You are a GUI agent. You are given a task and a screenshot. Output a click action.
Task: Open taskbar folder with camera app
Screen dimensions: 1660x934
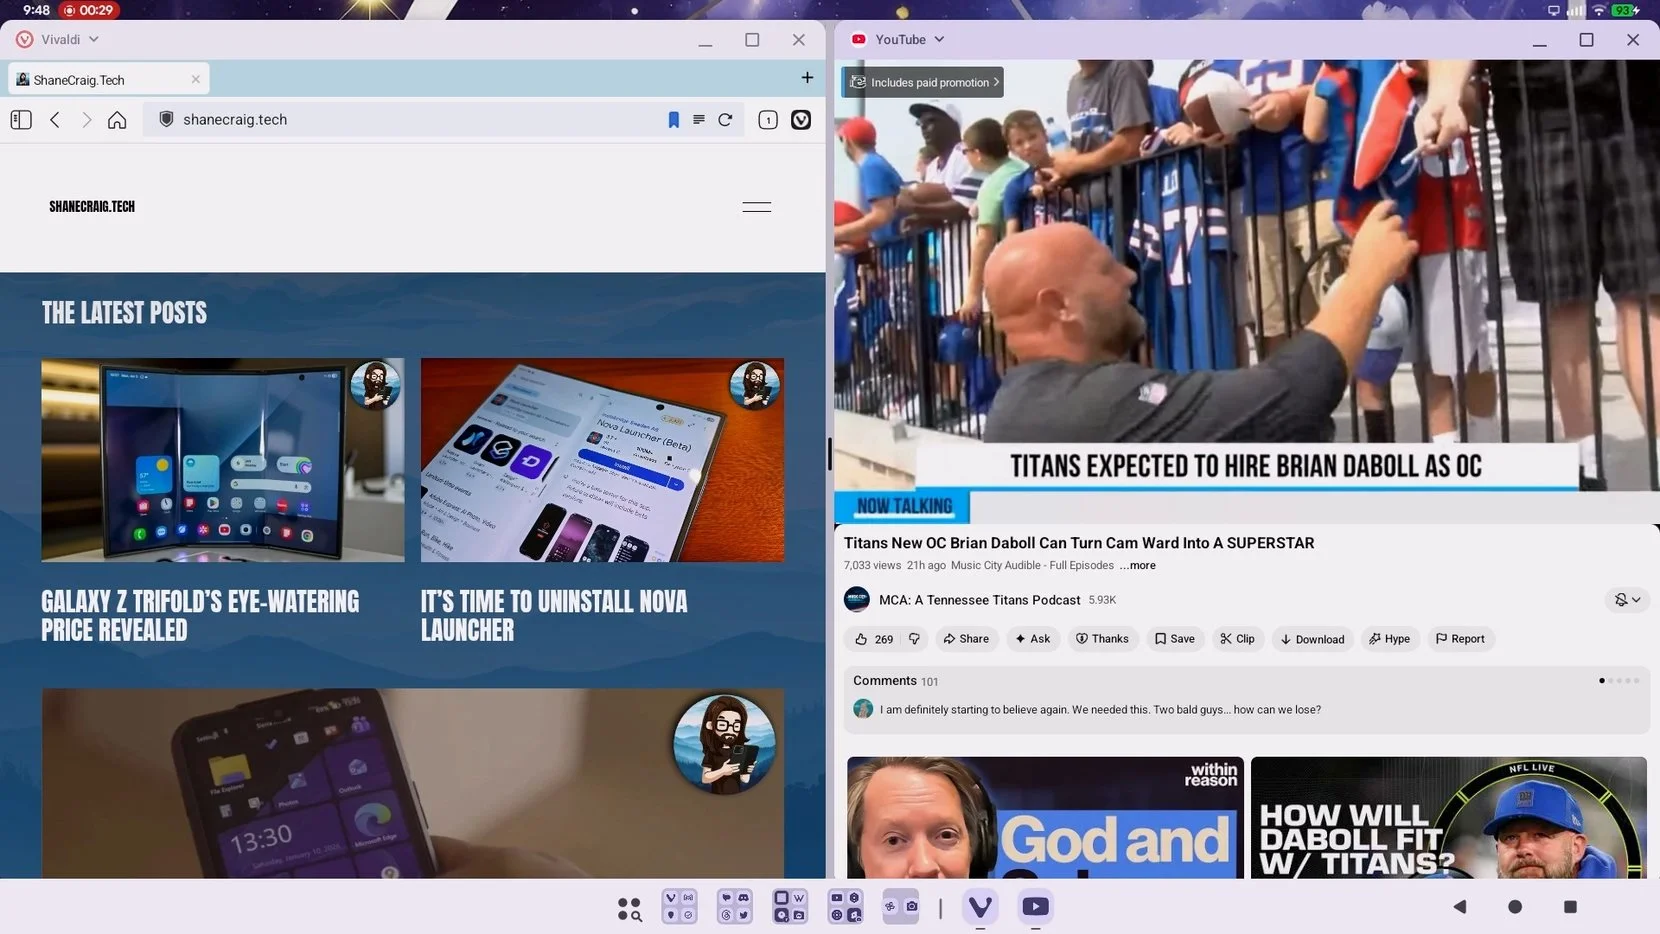(x=901, y=908)
